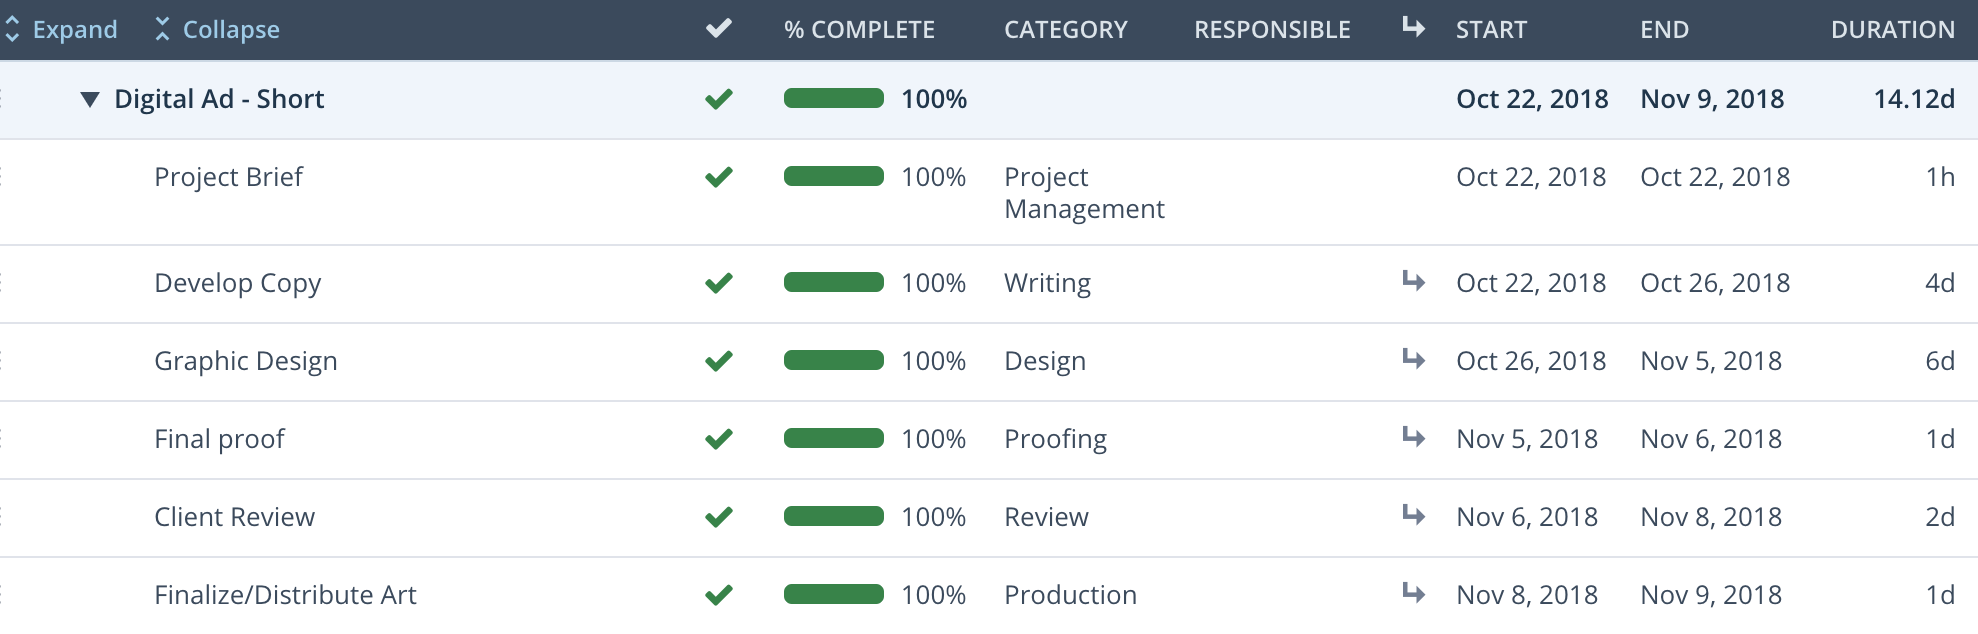Image resolution: width=1978 pixels, height=634 pixels.
Task: Click Nov 5, 2018 end date of Graphic Design
Action: click(1711, 361)
